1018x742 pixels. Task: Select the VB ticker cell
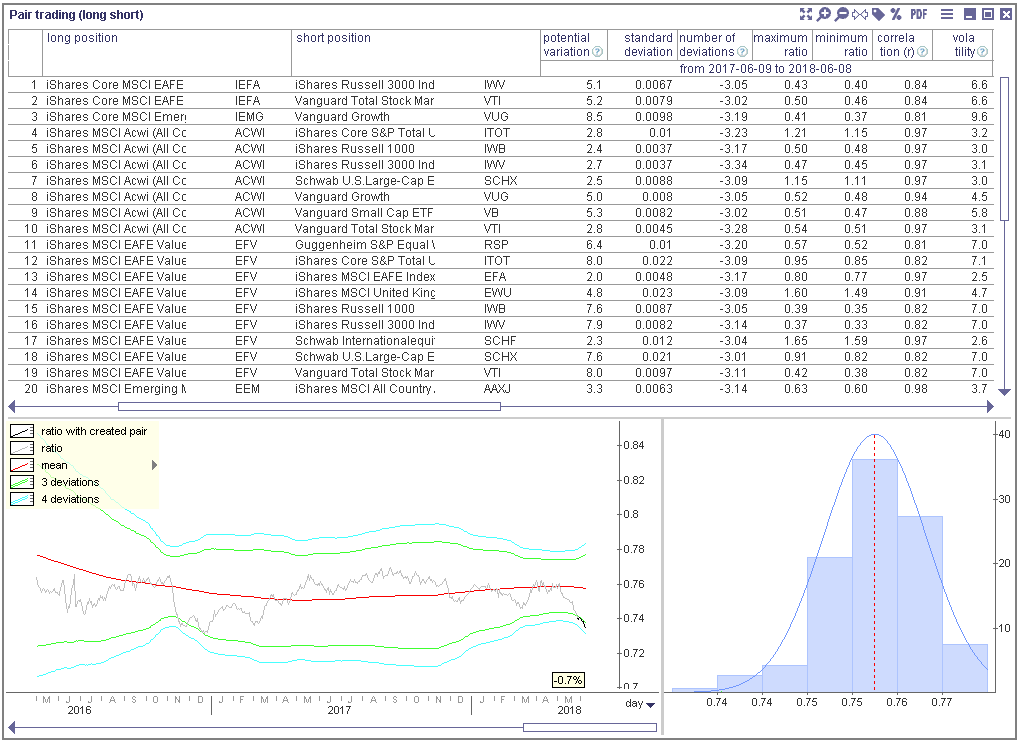point(491,213)
